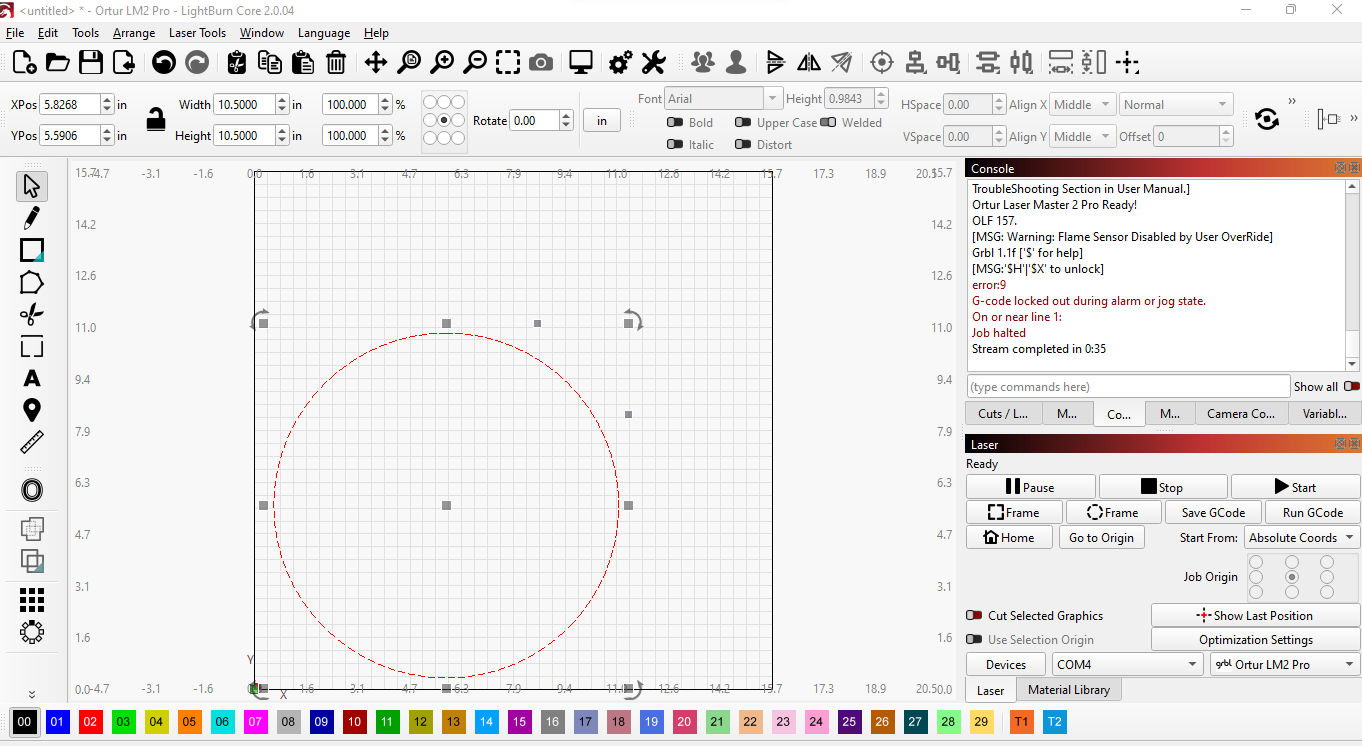Click the Measure ruler tool
1362x746 pixels.
(x=31, y=442)
